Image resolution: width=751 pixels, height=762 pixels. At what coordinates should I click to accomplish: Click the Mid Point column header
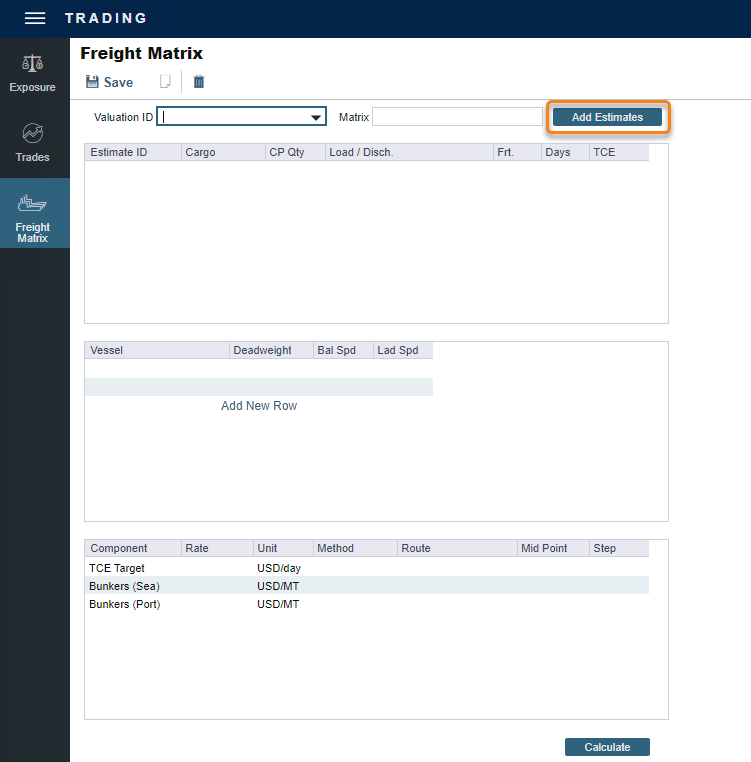[x=544, y=548]
